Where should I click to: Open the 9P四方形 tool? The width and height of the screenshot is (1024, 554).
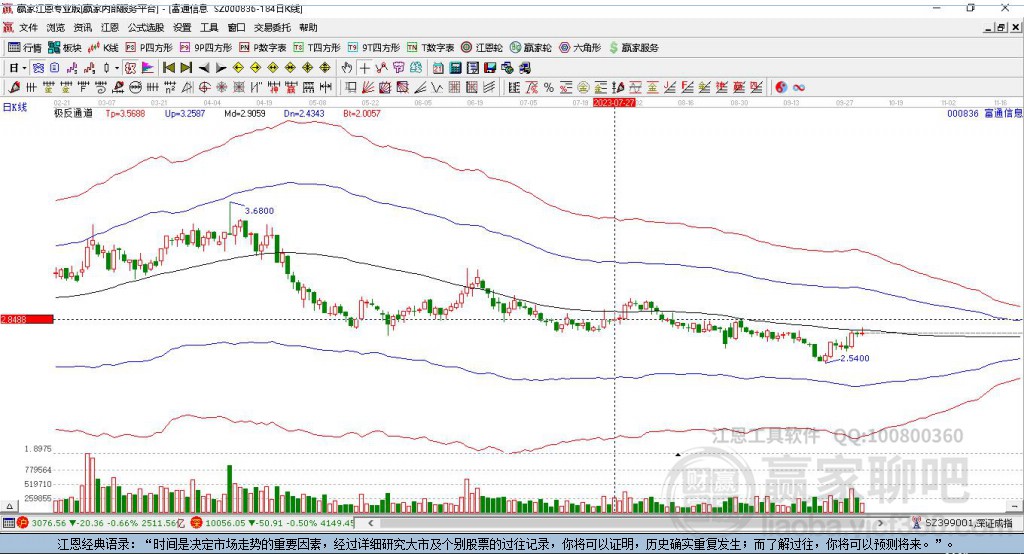coord(206,48)
